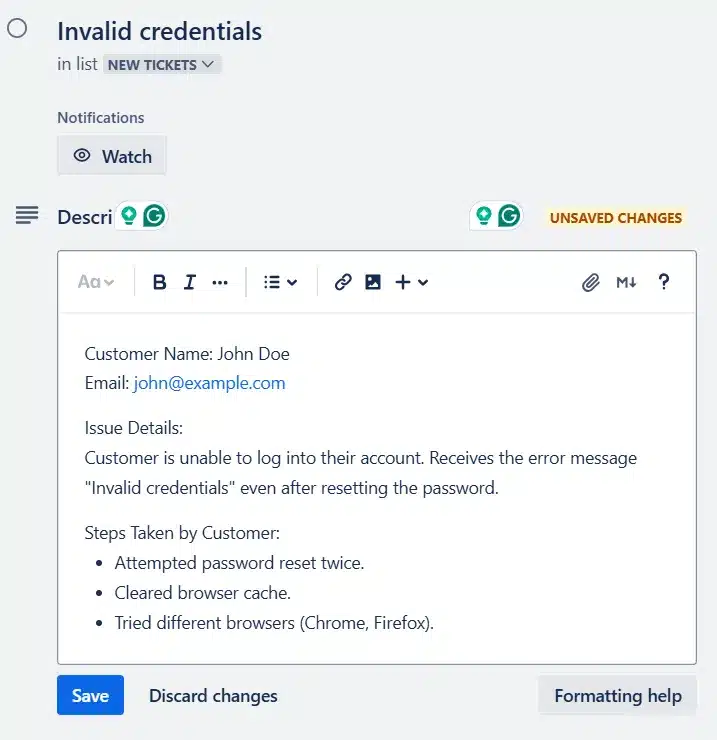
Task: Expand the list formatting dropdown
Action: 280,282
